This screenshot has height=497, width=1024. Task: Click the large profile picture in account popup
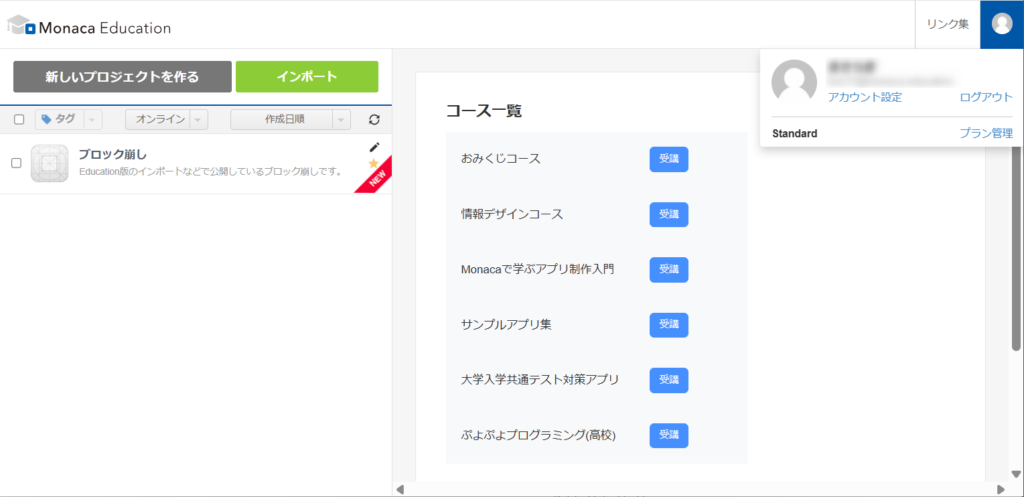click(x=795, y=83)
